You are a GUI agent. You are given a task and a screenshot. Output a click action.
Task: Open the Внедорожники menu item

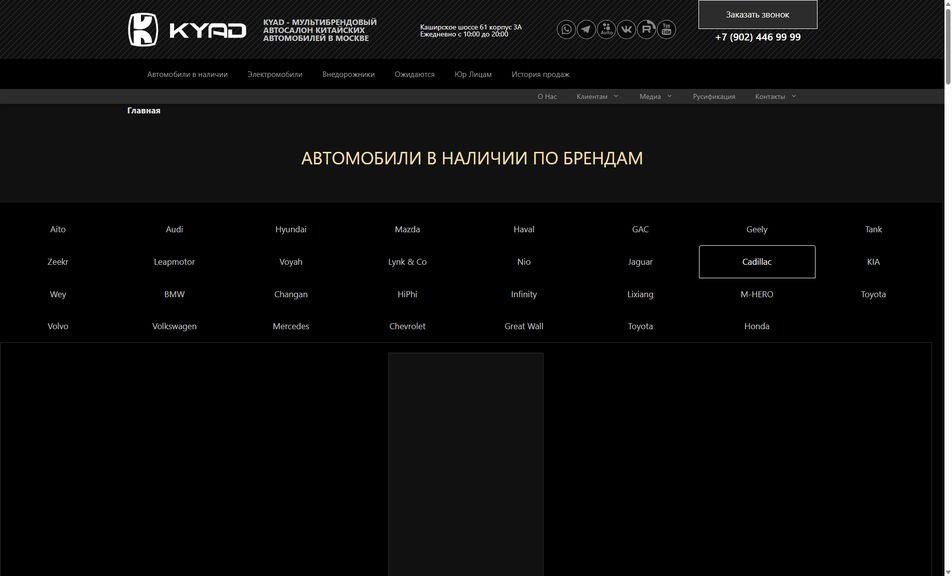348,75
